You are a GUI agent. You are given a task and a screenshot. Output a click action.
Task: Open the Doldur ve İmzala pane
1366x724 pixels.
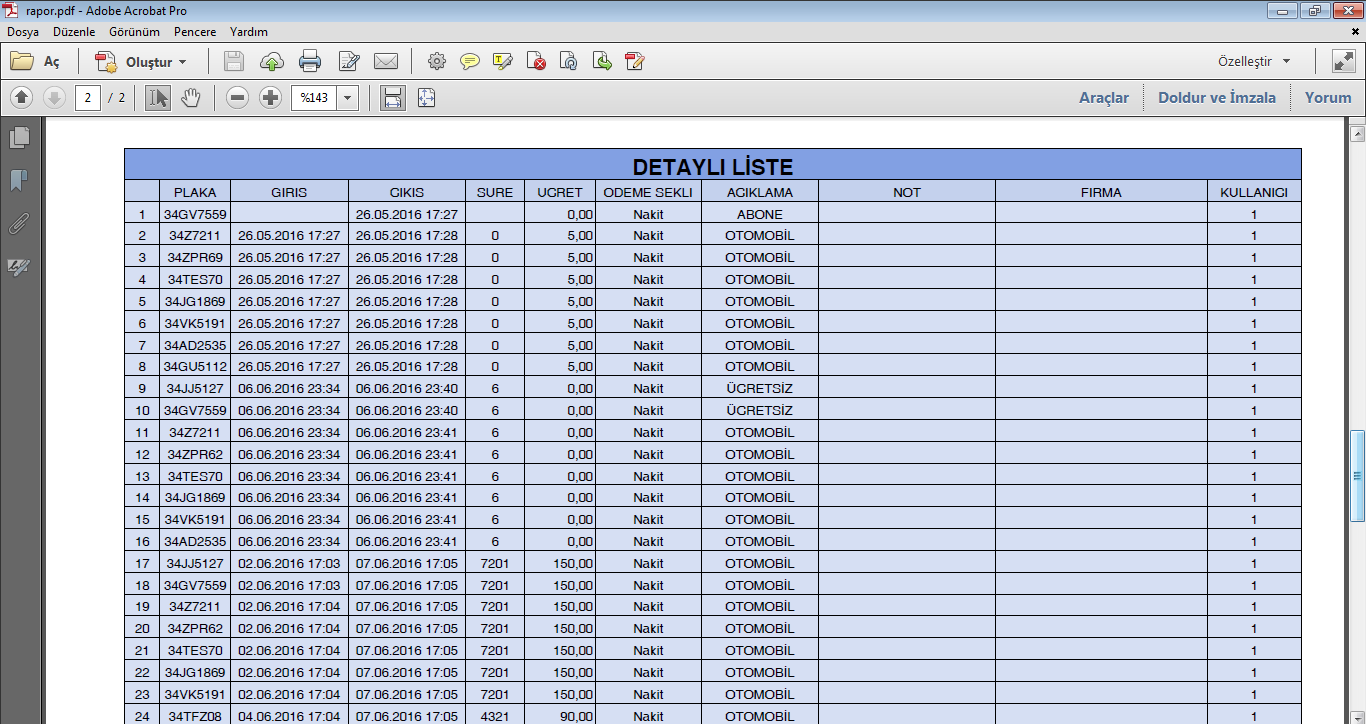[x=1216, y=98]
